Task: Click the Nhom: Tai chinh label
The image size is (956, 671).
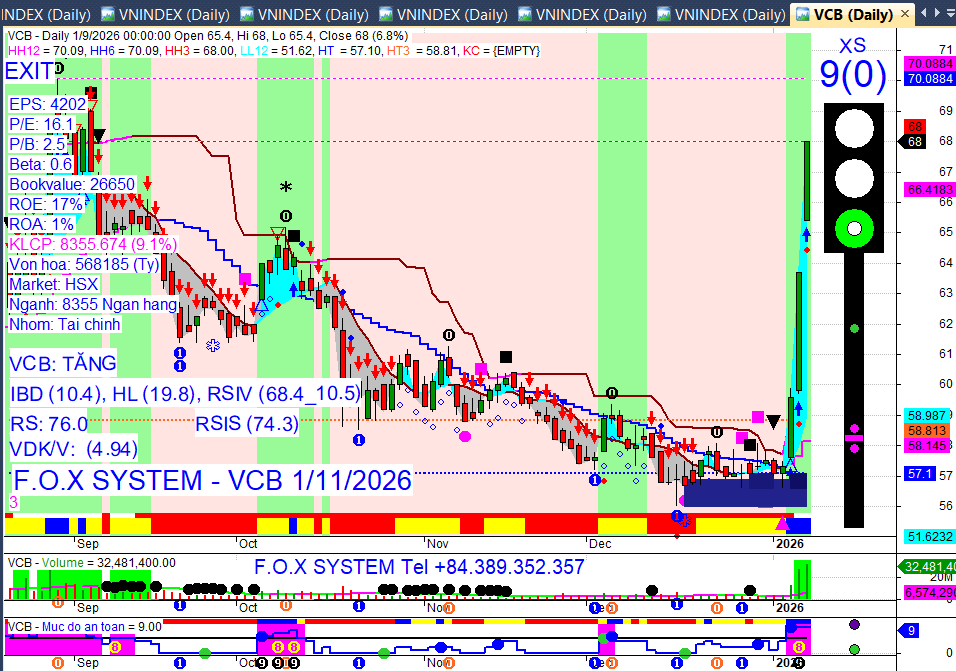Action: [65, 324]
